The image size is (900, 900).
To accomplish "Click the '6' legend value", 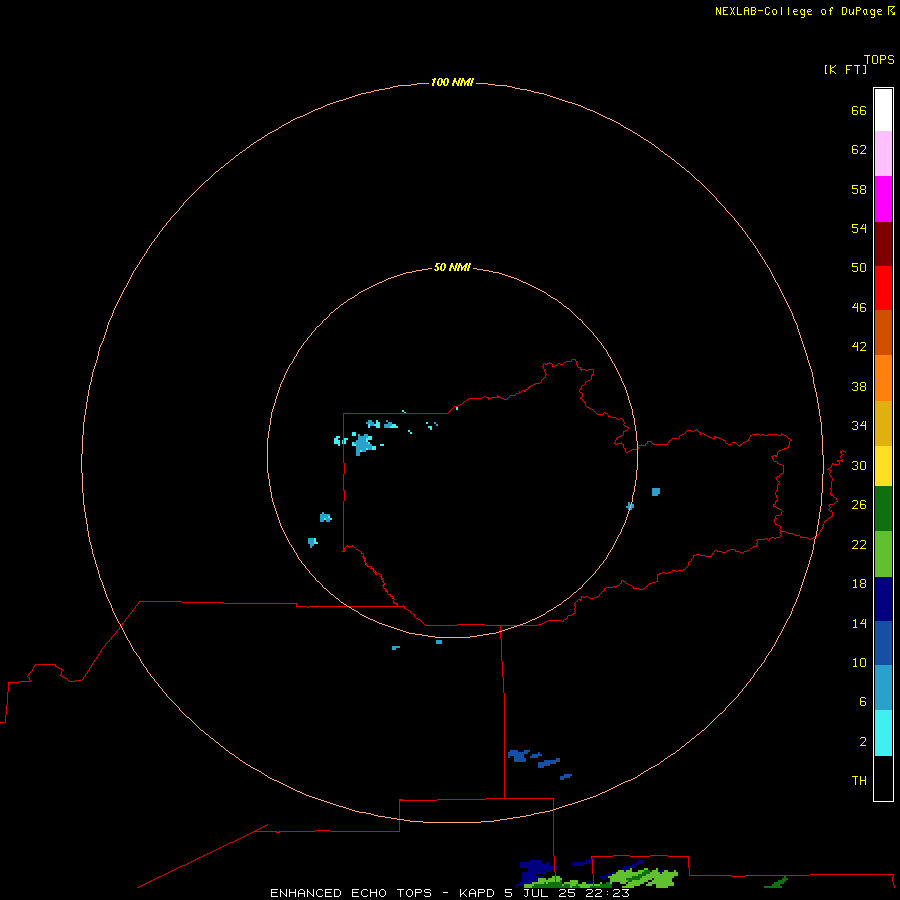I will (x=863, y=702).
